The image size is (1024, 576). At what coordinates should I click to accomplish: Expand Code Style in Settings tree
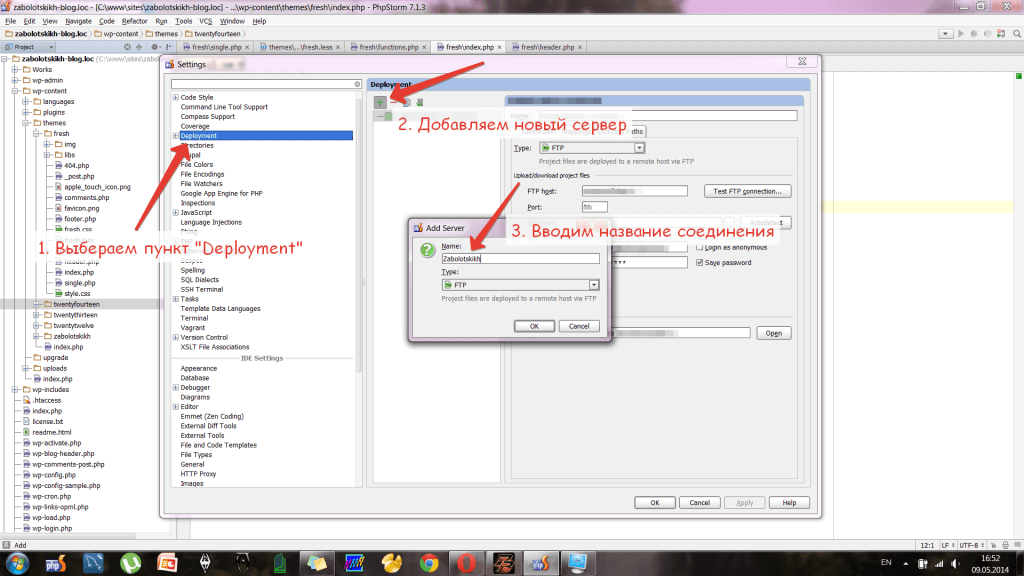click(x=176, y=97)
